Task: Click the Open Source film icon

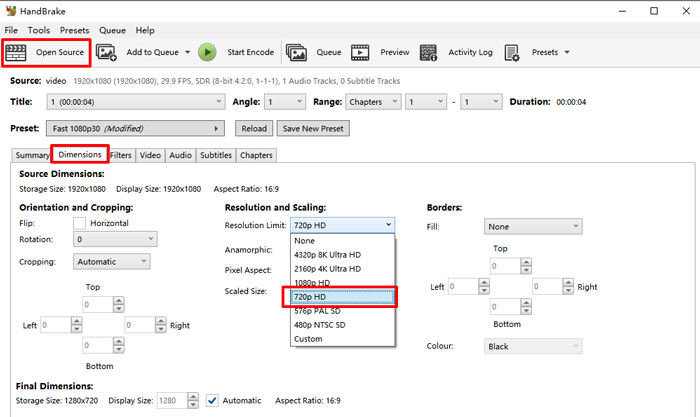Action: pyautogui.click(x=17, y=52)
